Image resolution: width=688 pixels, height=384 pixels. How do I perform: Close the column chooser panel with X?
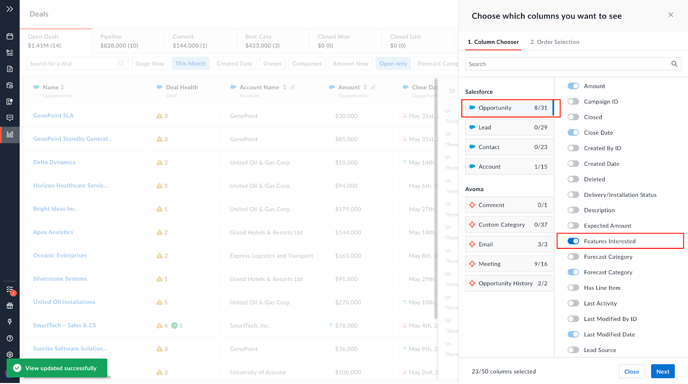point(670,15)
